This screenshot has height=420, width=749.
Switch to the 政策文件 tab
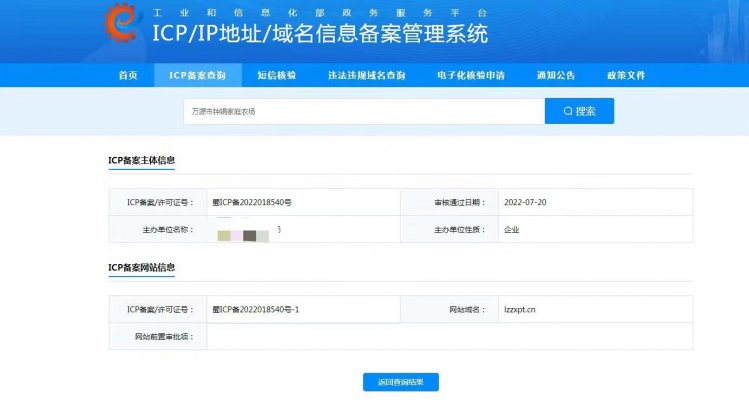click(625, 75)
